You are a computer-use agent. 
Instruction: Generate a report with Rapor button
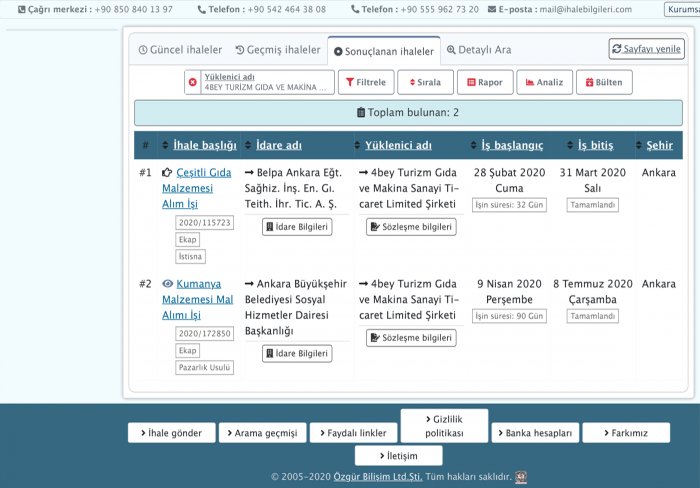[x=485, y=82]
